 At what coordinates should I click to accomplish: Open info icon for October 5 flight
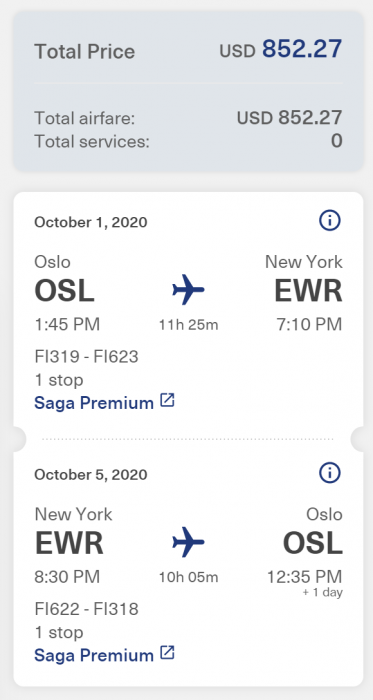tap(330, 473)
